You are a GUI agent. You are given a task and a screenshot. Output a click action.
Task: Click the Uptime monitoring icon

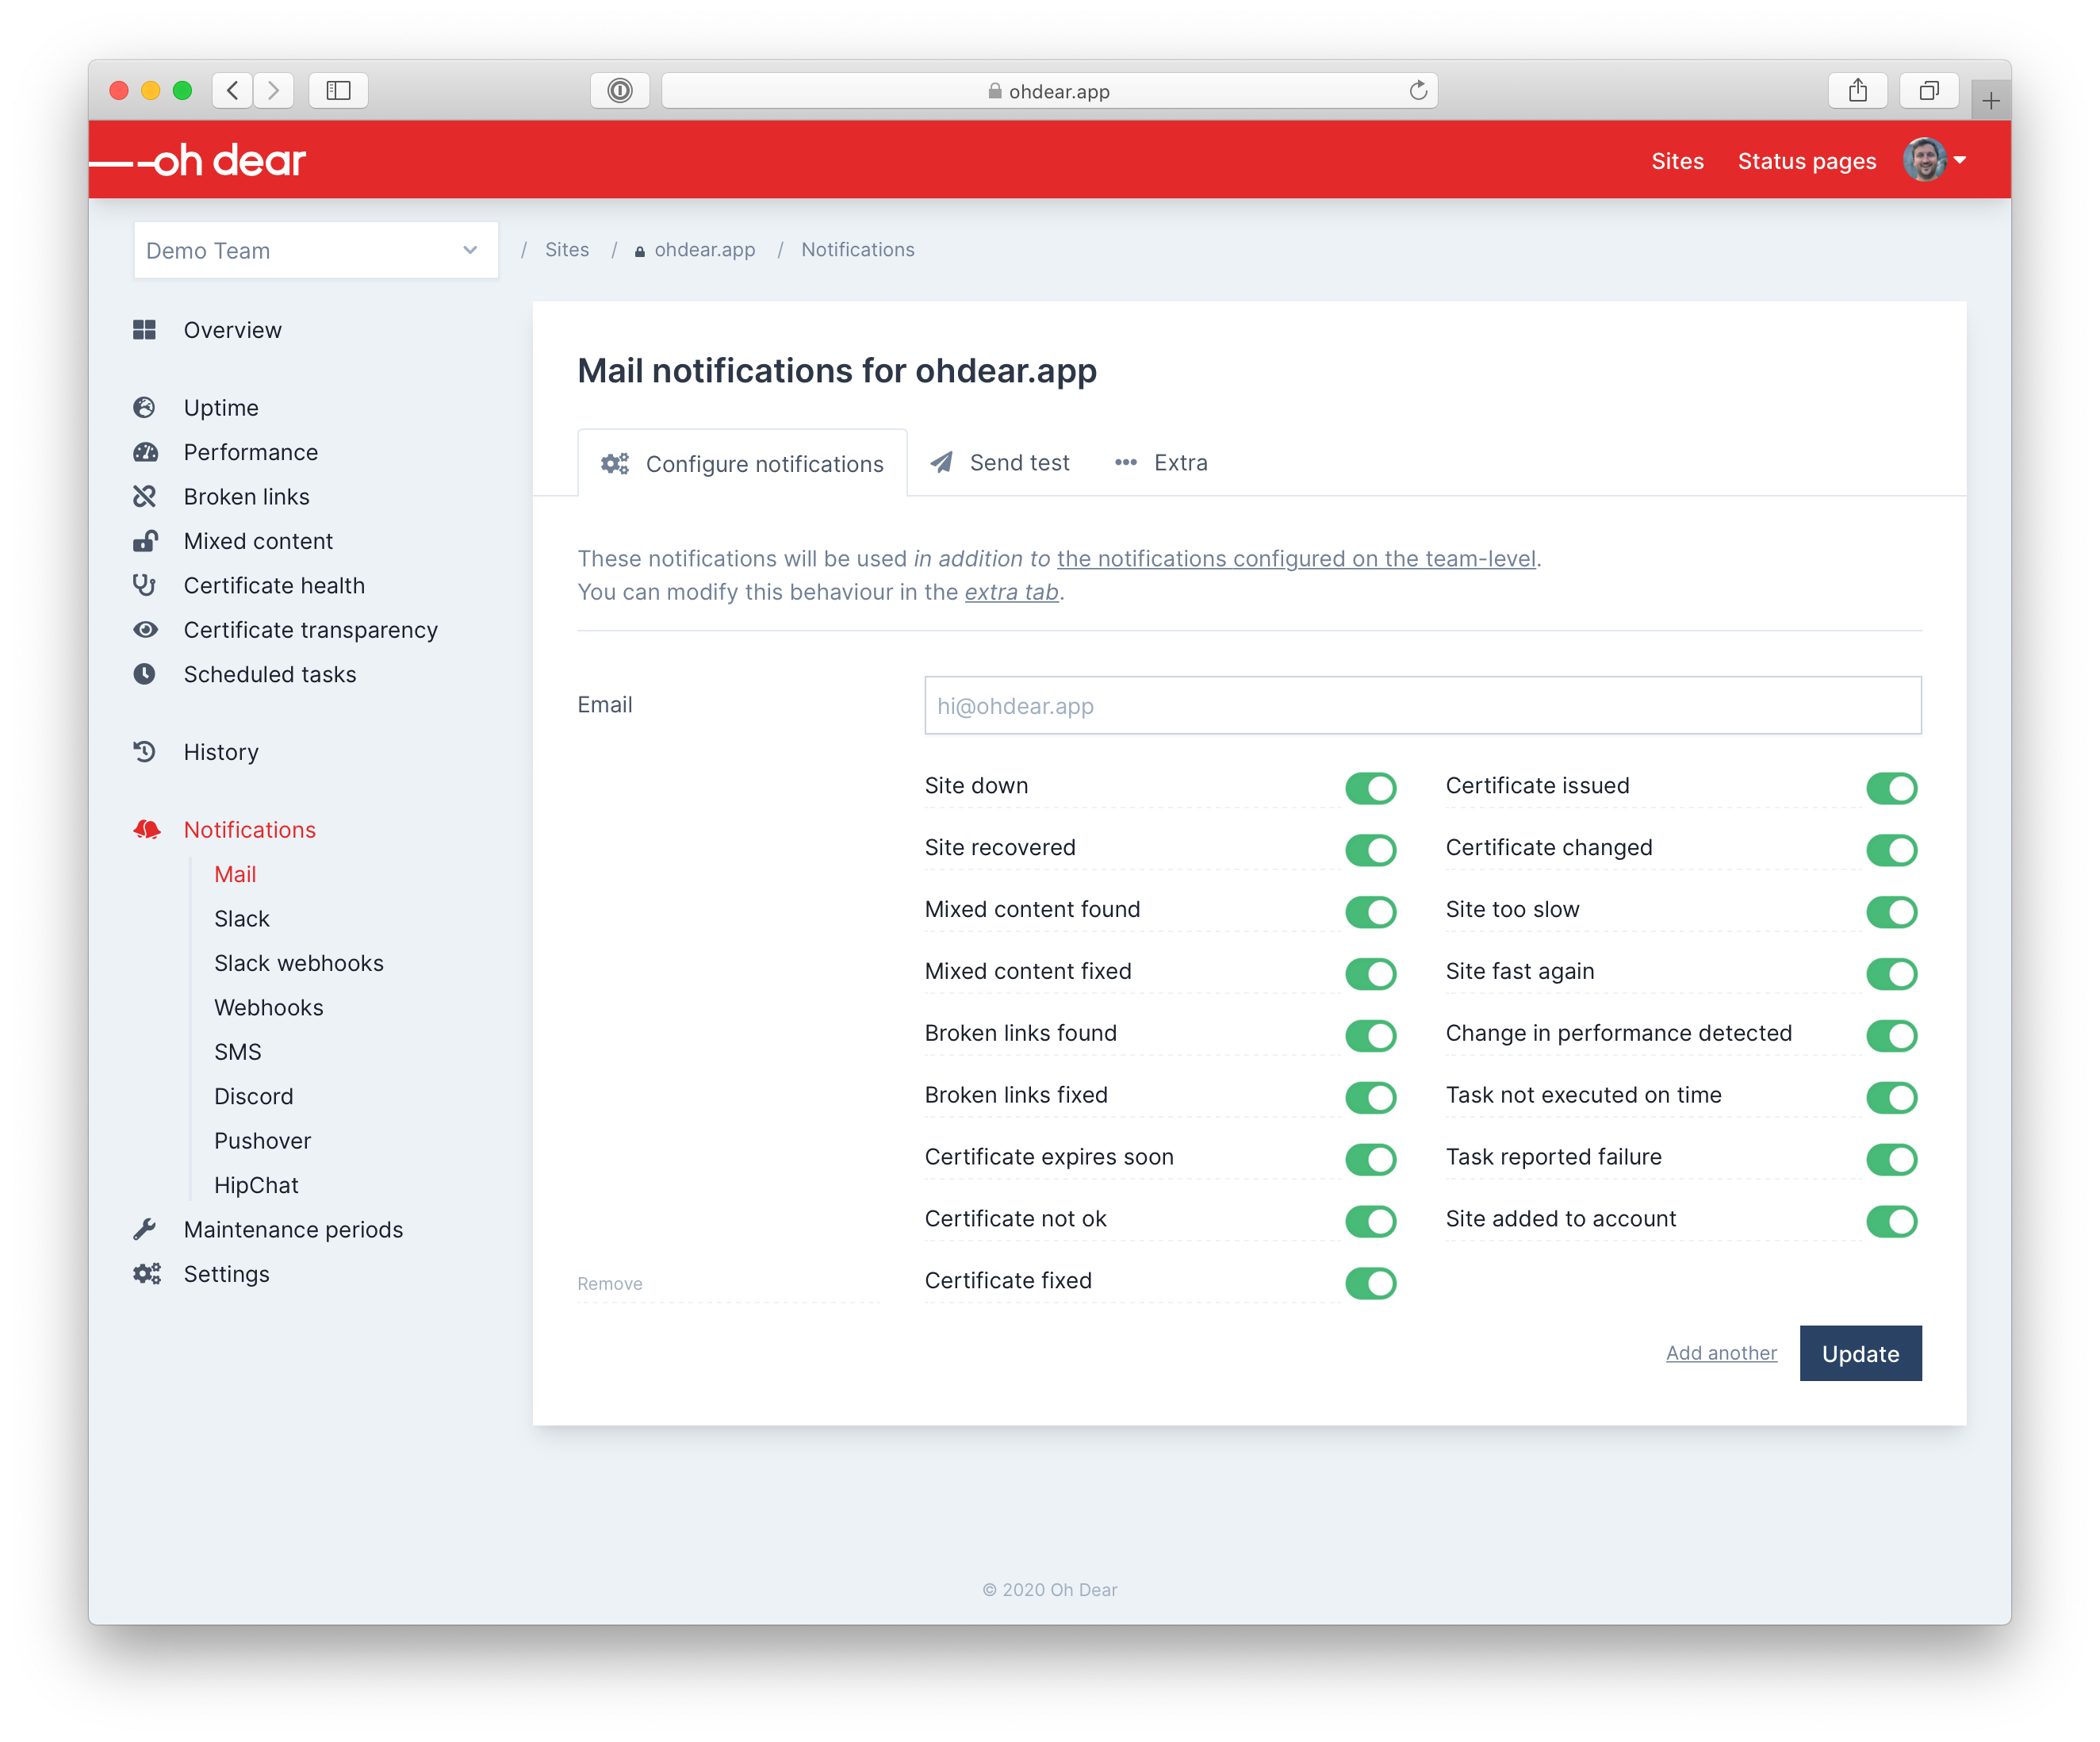(145, 409)
